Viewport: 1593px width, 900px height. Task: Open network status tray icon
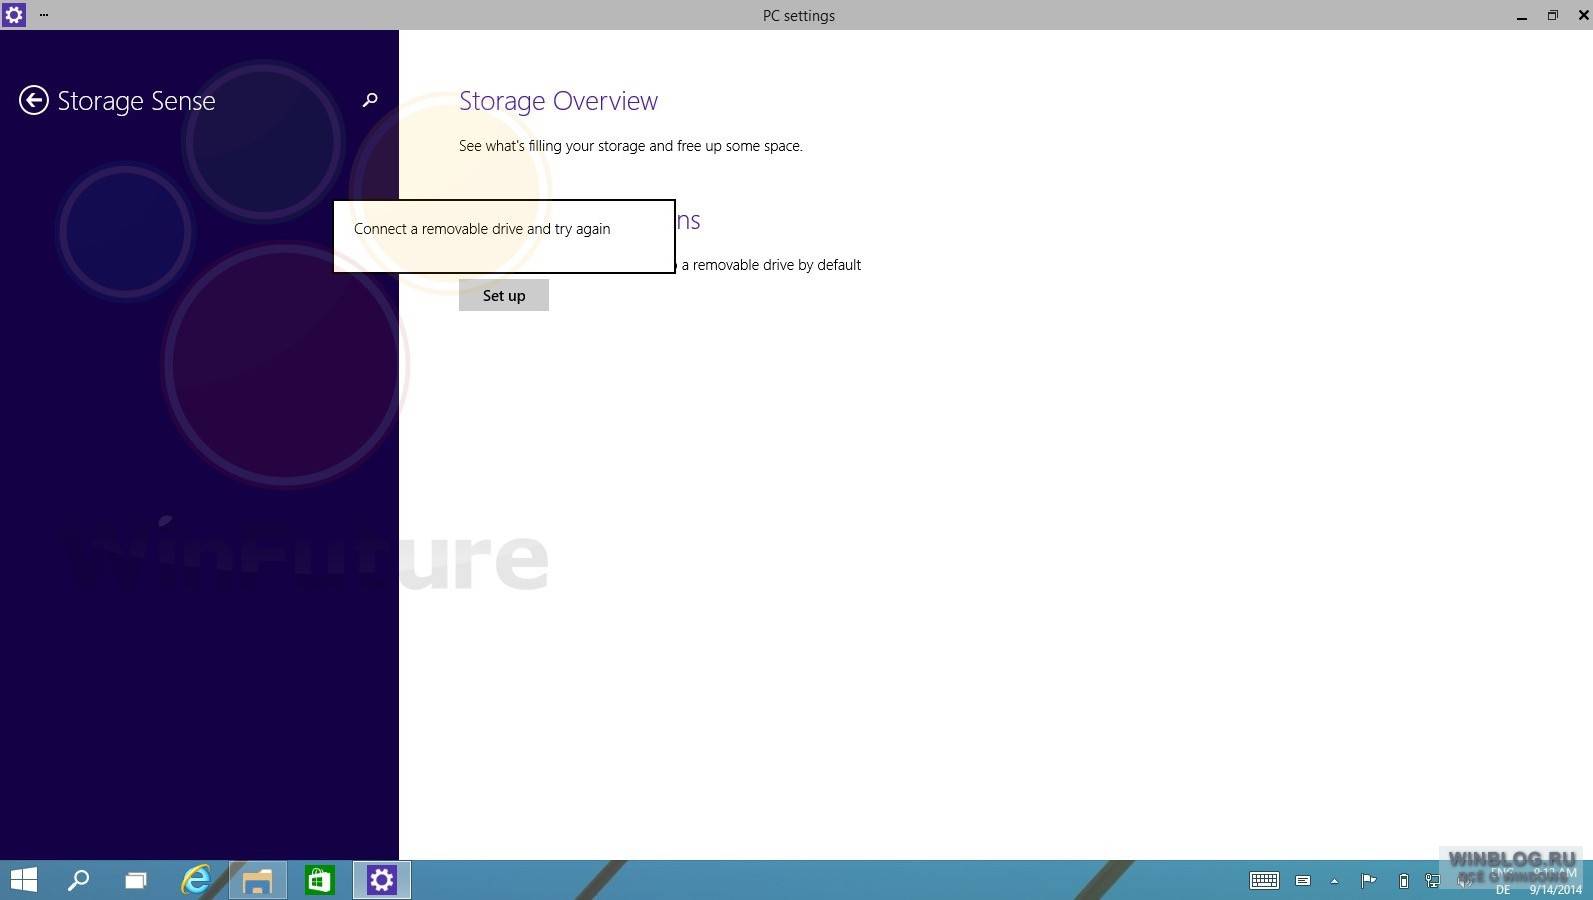coord(1432,881)
